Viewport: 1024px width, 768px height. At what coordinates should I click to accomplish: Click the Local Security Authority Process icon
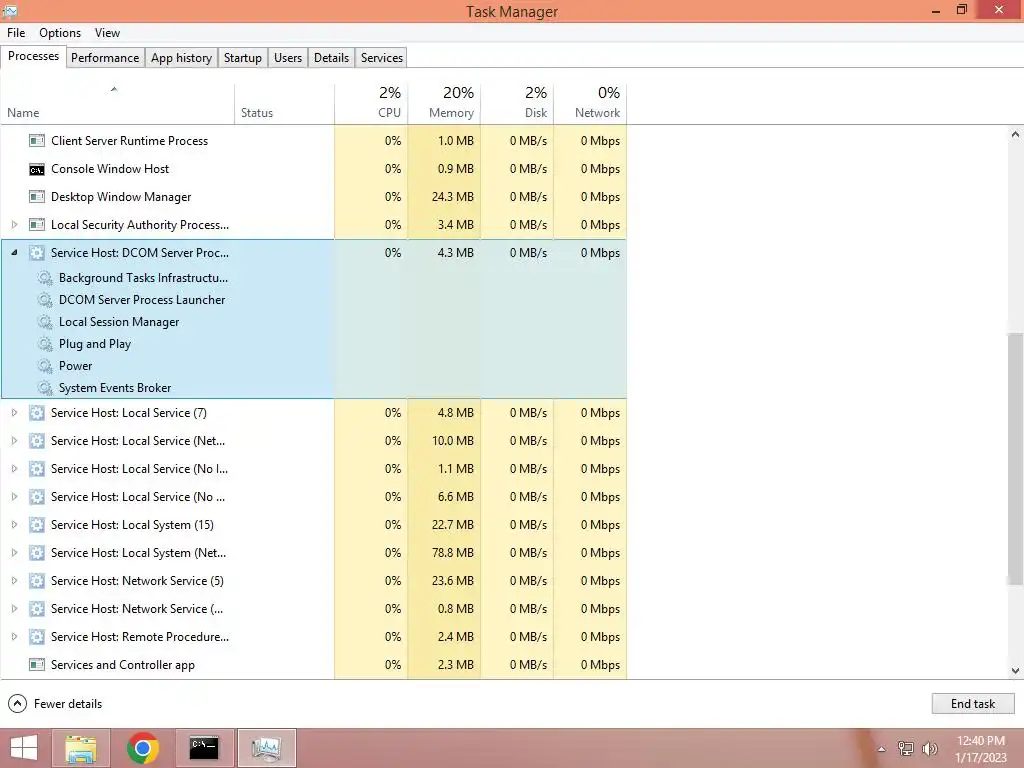[37, 225]
